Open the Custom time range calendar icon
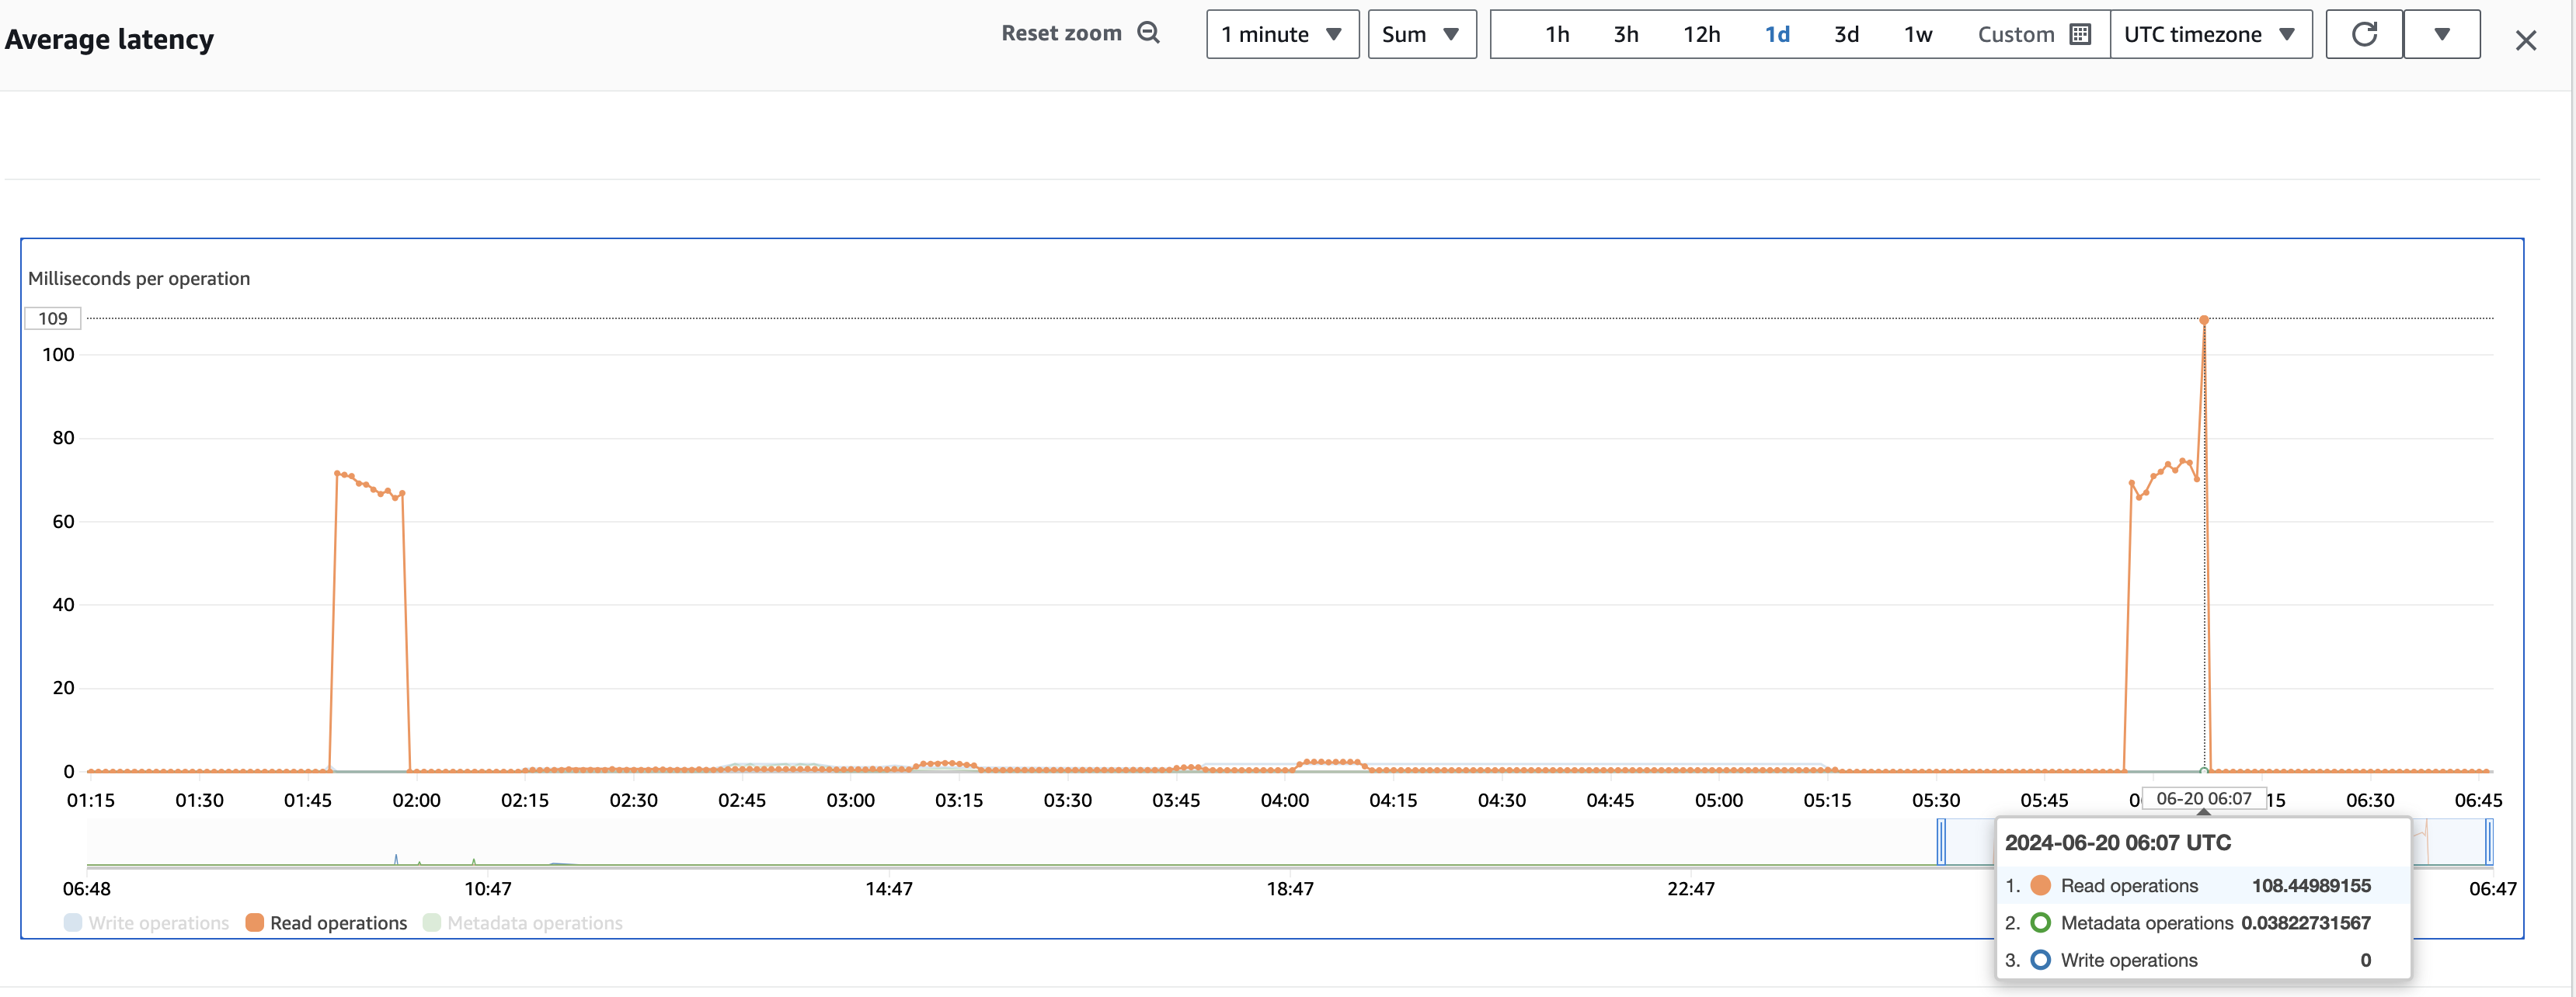 coord(2080,34)
